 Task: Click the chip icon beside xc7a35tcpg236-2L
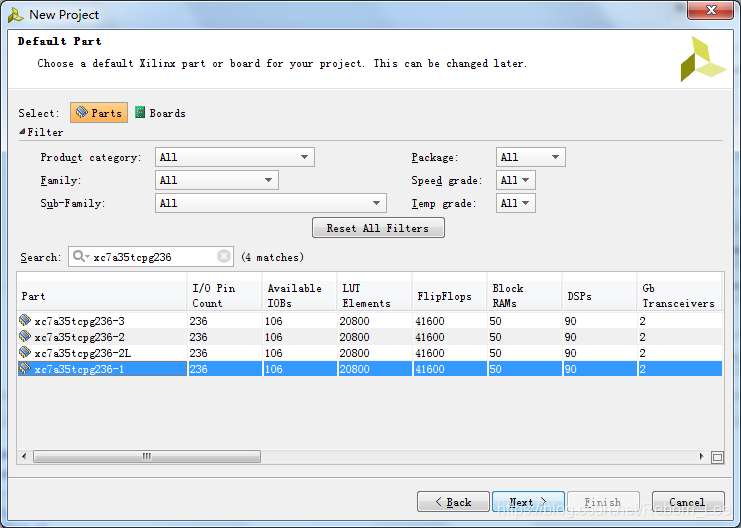25,353
